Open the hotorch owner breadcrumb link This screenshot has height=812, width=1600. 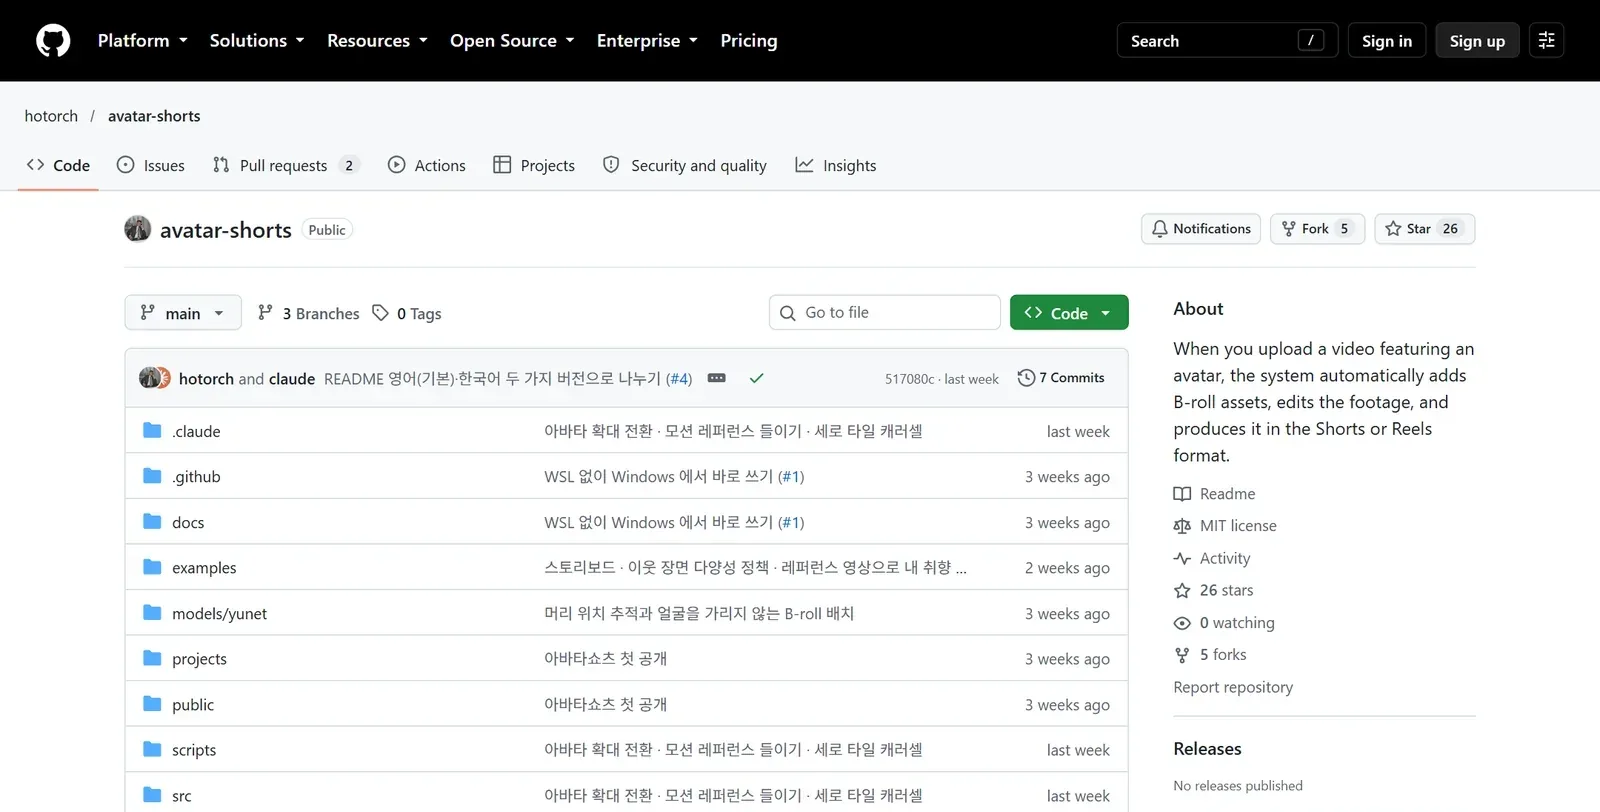click(51, 116)
